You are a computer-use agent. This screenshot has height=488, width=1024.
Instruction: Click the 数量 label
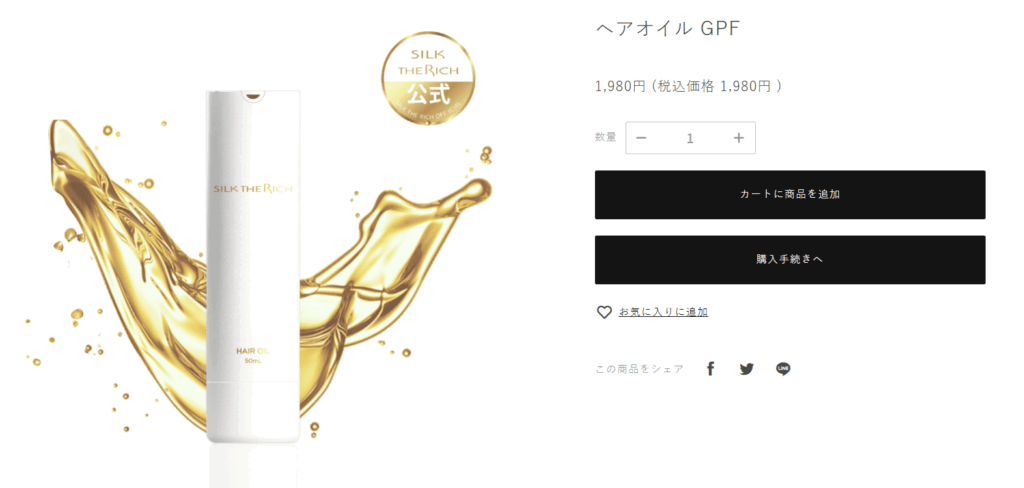click(605, 137)
